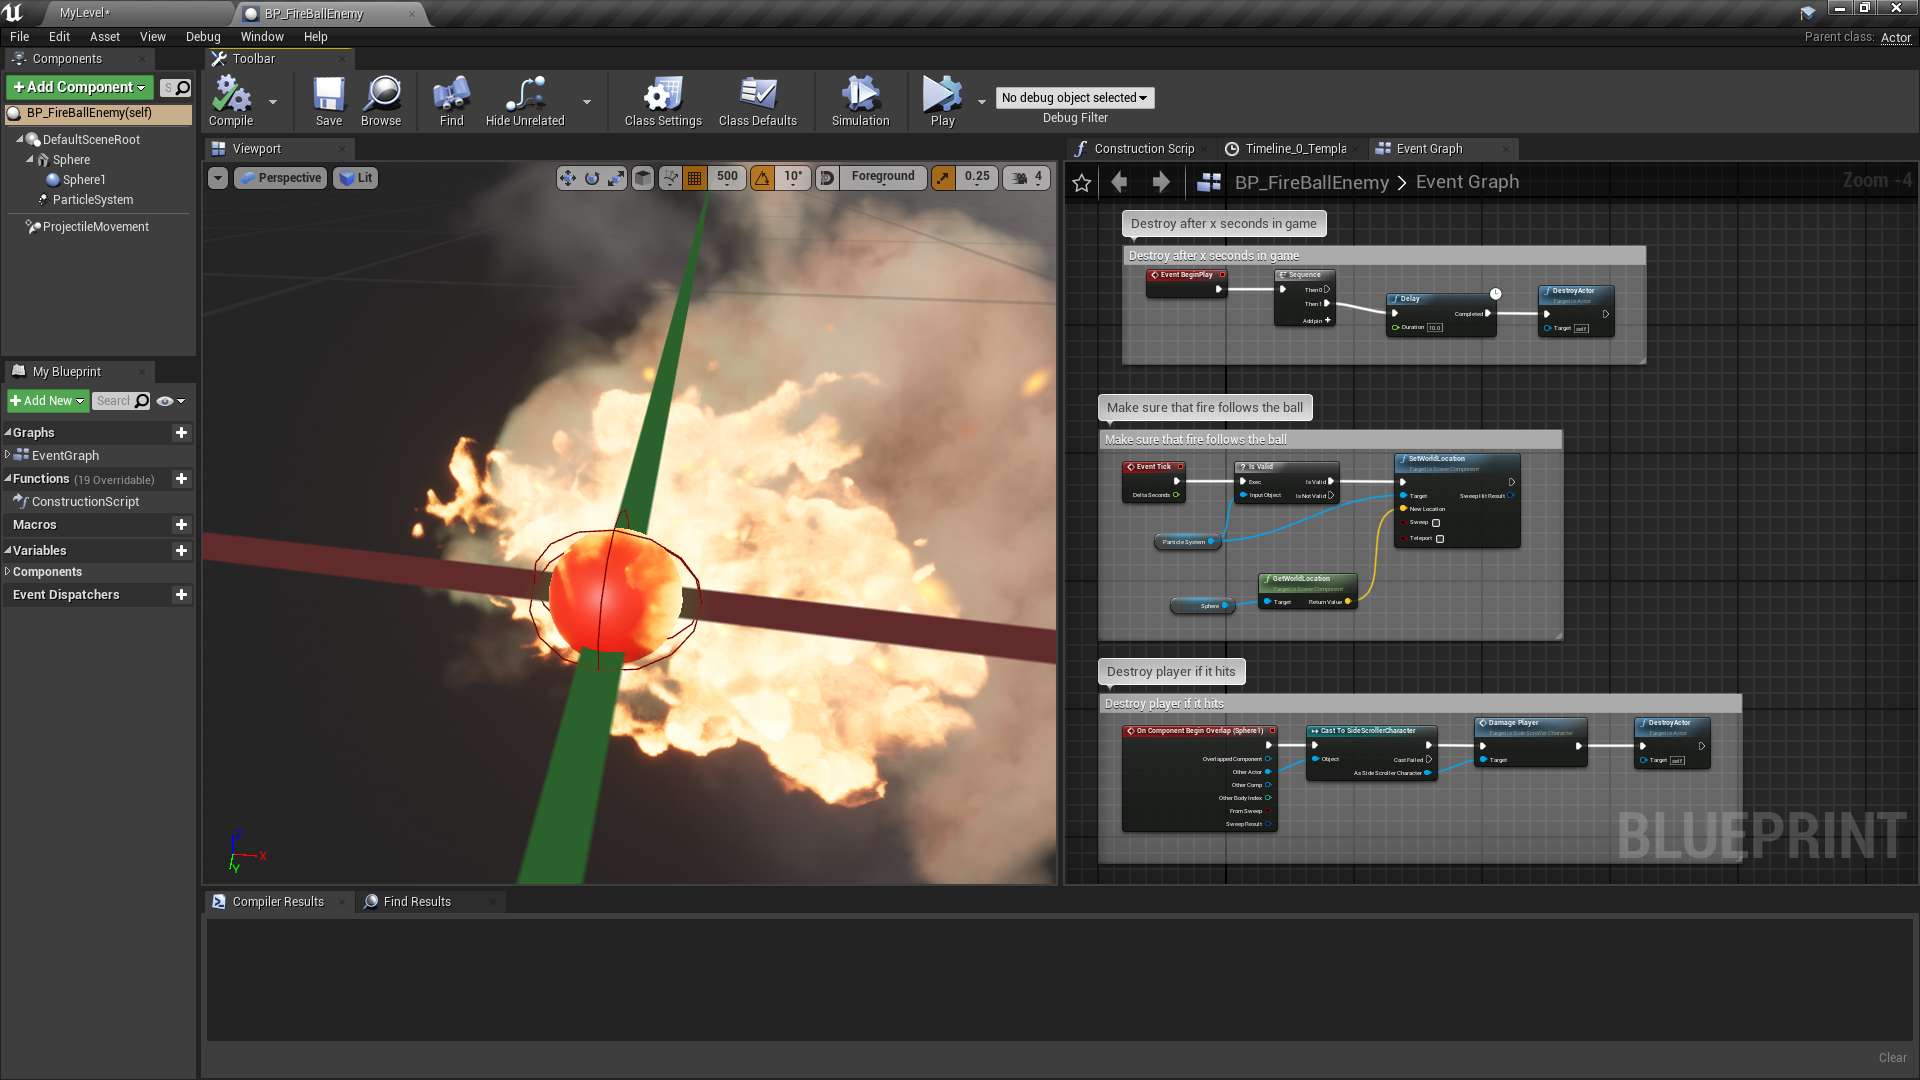The width and height of the screenshot is (1920, 1080).
Task: Open Class Settings
Action: (661, 99)
